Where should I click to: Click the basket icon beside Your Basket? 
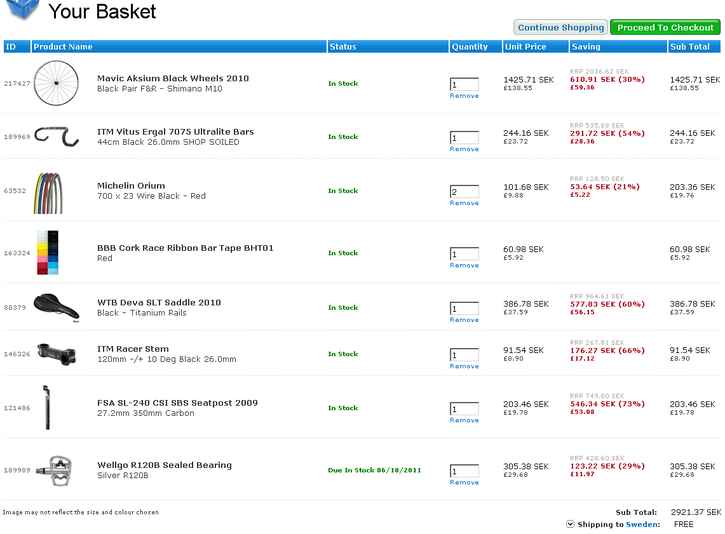(x=21, y=9)
